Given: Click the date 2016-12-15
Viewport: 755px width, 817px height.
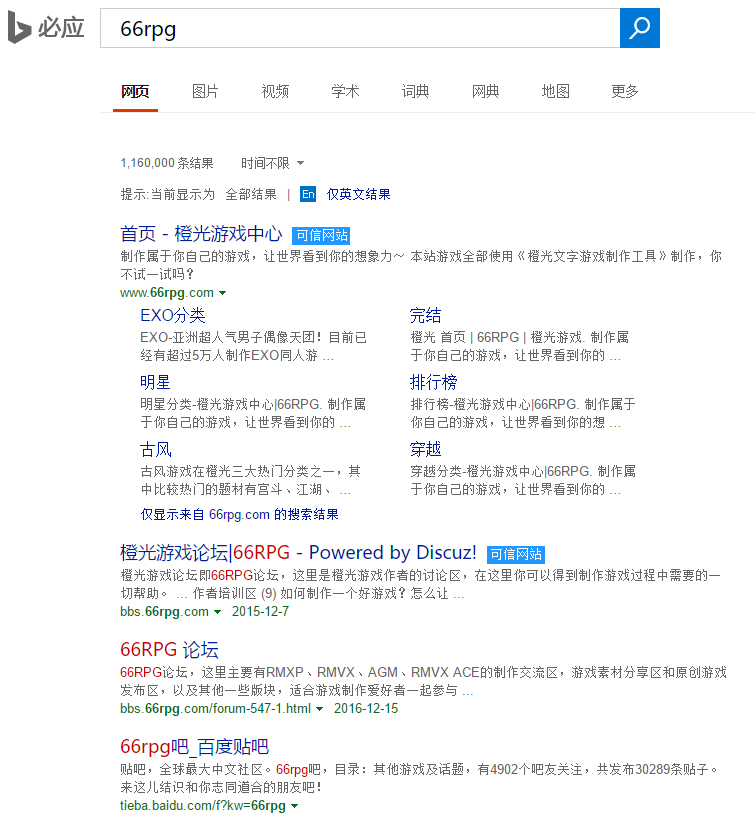Looking at the screenshot, I should pyautogui.click(x=366, y=709).
